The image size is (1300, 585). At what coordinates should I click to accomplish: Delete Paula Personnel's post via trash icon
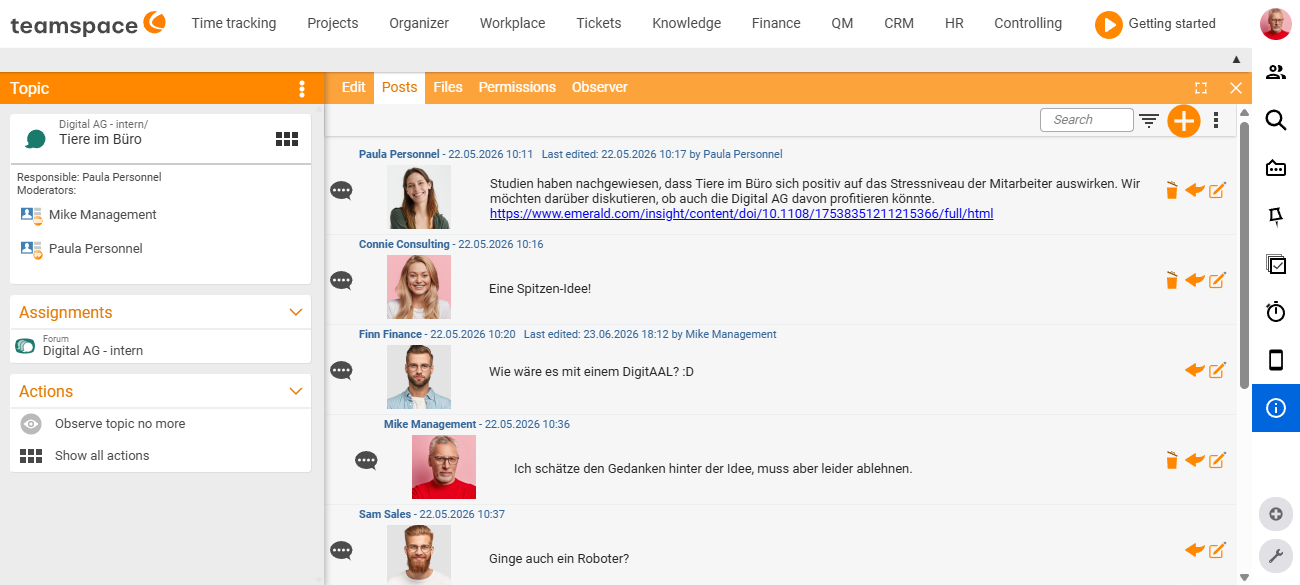[x=1172, y=190]
